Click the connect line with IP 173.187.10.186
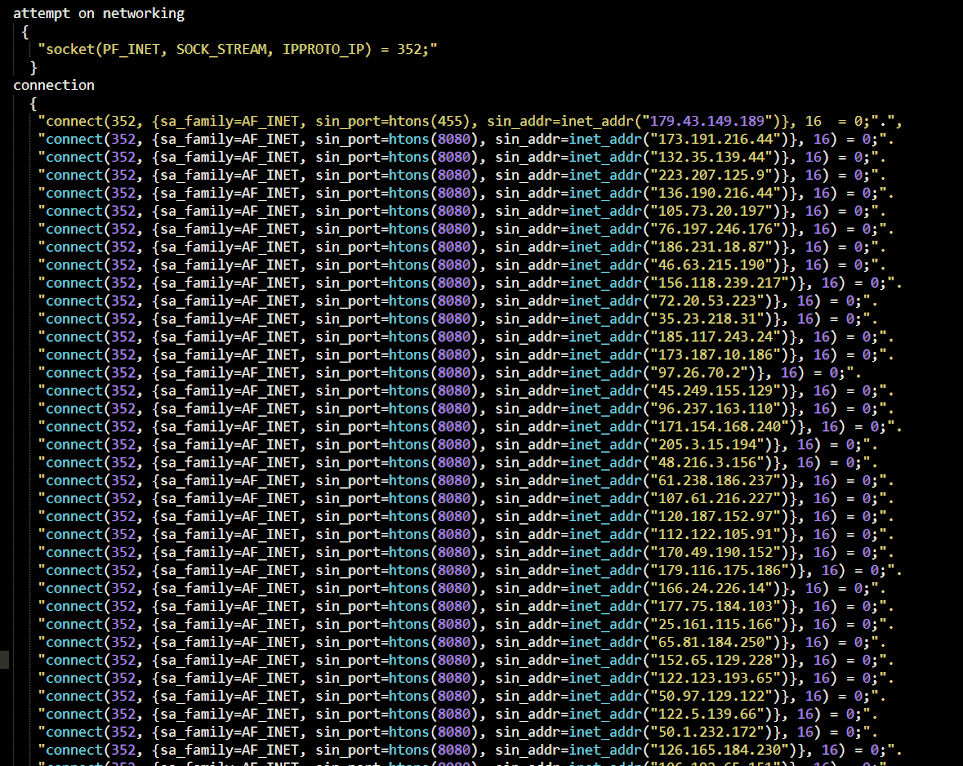The image size is (963, 766). (x=466, y=355)
